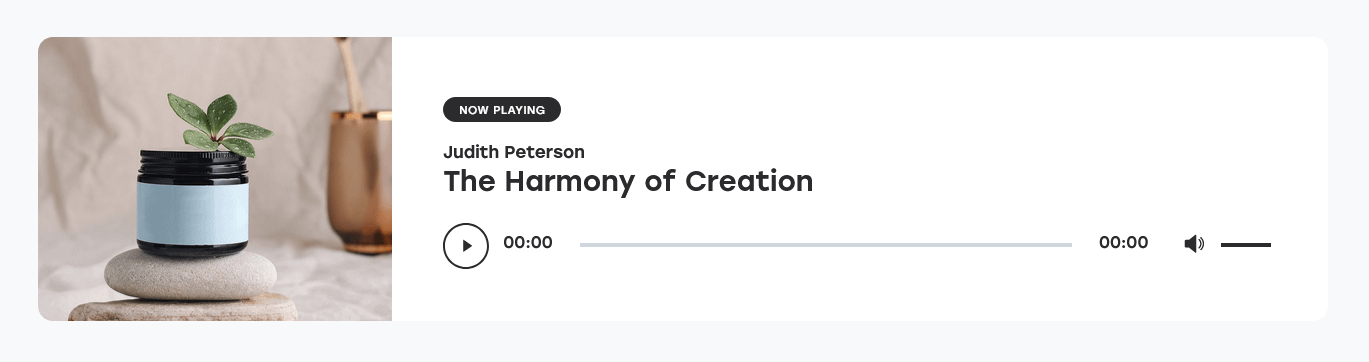Click the title The Harmony of Creation
1369x362 pixels.
tap(628, 181)
